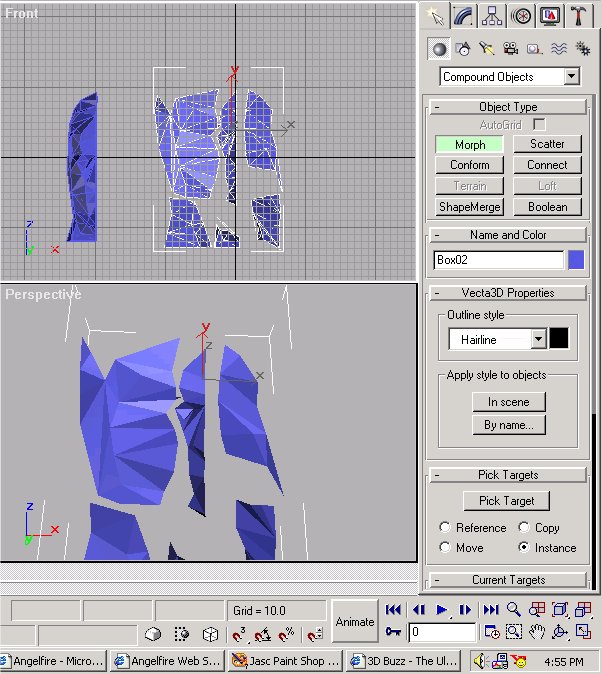This screenshot has height=674, width=602.
Task: Open the Compound Objects dropdown
Action: pos(571,77)
